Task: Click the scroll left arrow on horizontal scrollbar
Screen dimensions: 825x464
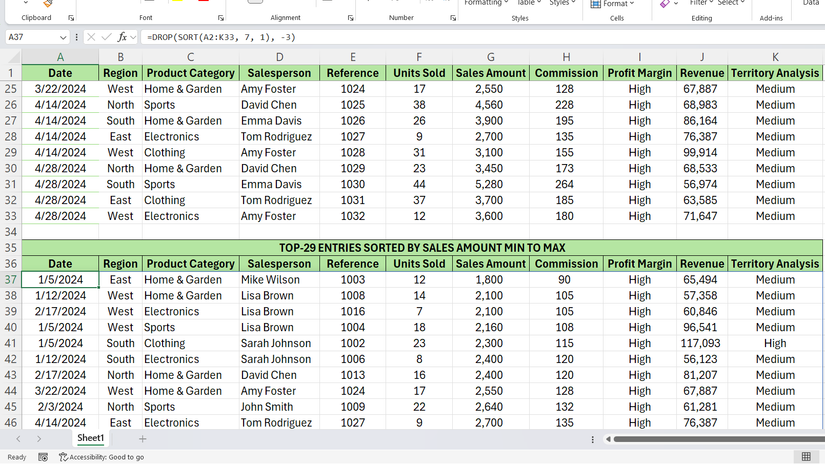Action: (x=609, y=439)
